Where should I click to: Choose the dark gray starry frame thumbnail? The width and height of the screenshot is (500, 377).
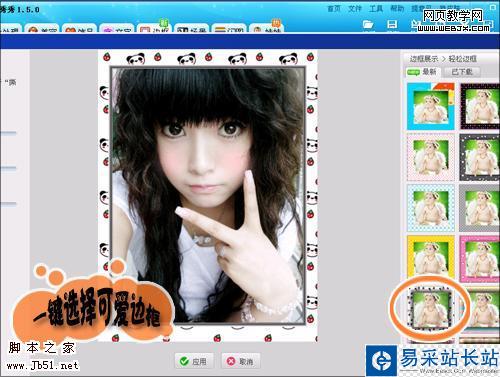(x=480, y=157)
